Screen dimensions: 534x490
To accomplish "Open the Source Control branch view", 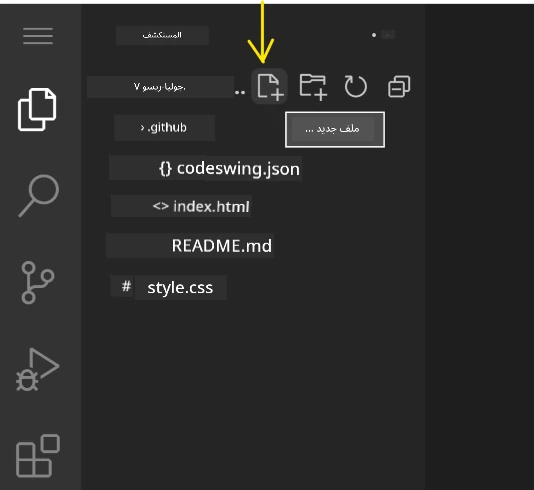I will point(37,282).
